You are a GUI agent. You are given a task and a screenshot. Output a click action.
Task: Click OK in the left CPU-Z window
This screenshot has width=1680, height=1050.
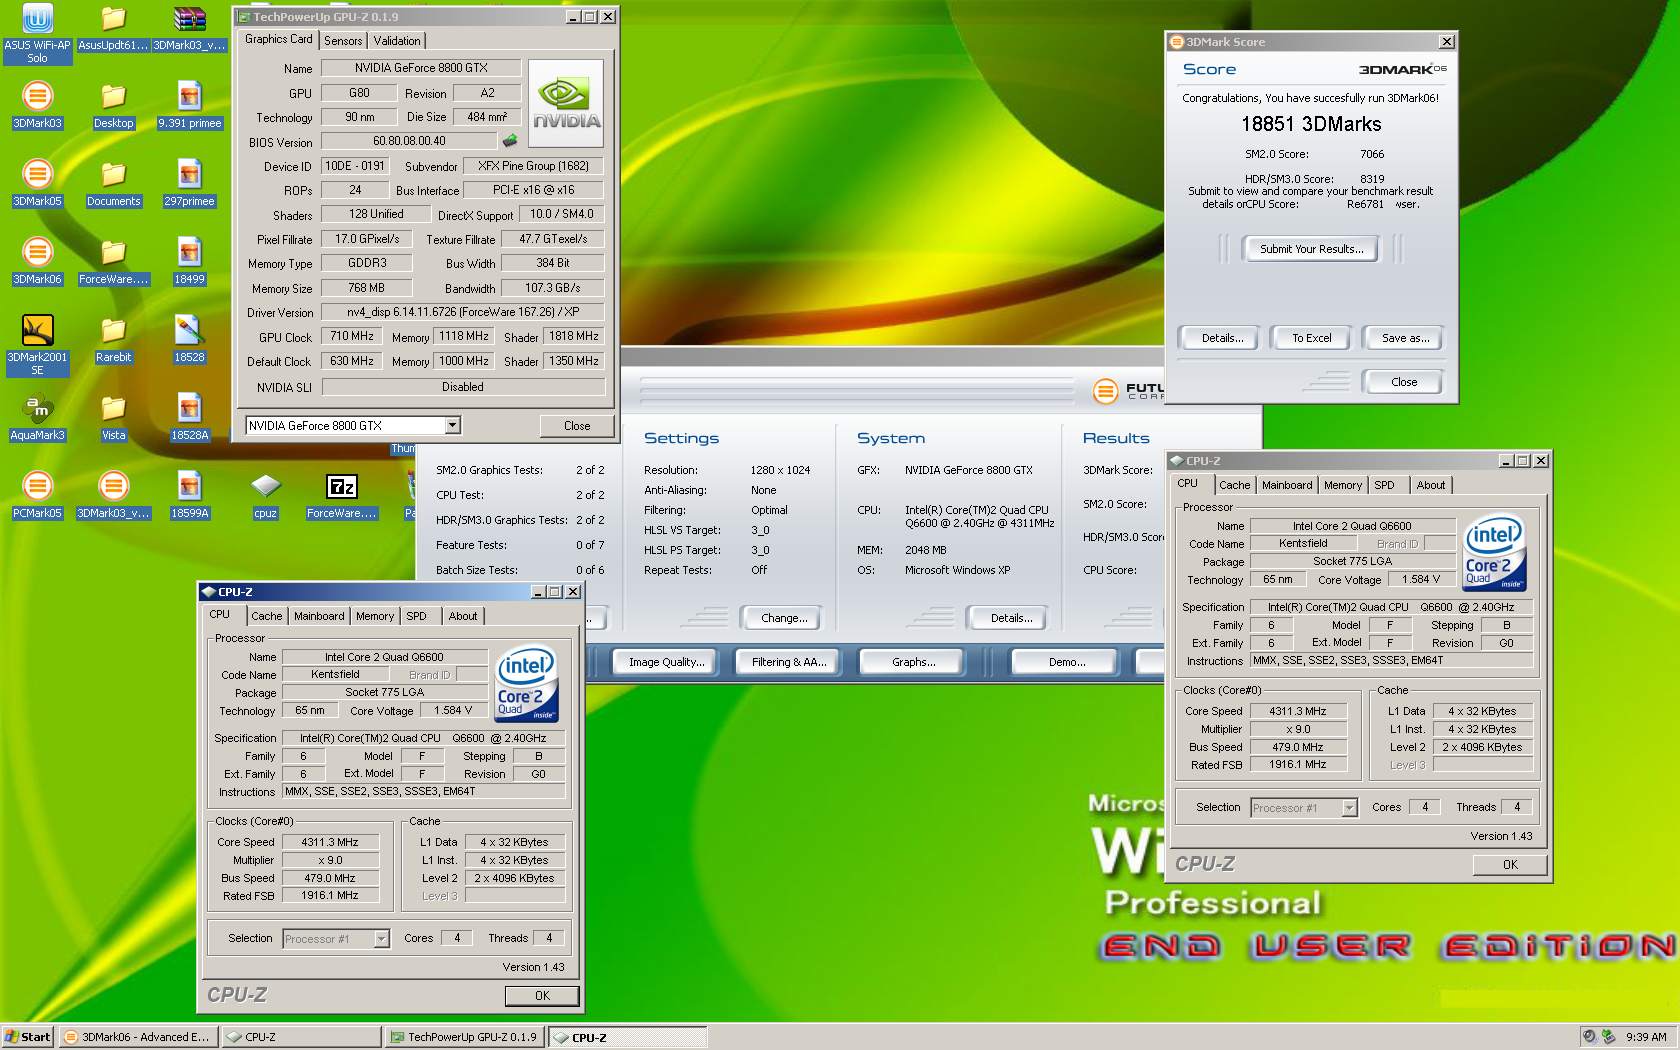pyautogui.click(x=542, y=996)
